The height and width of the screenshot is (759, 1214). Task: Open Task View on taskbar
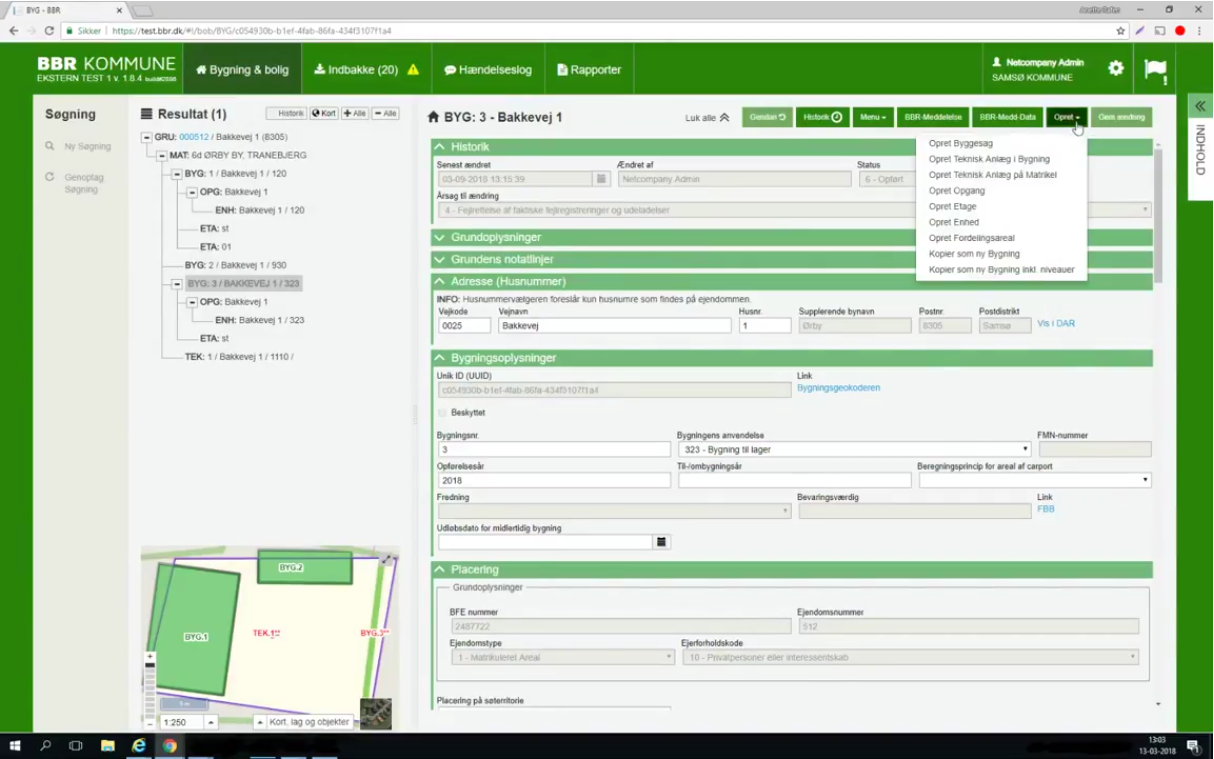click(76, 746)
